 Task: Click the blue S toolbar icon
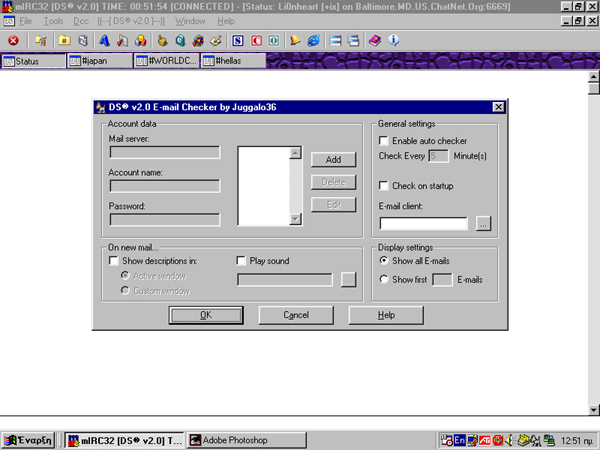238,41
